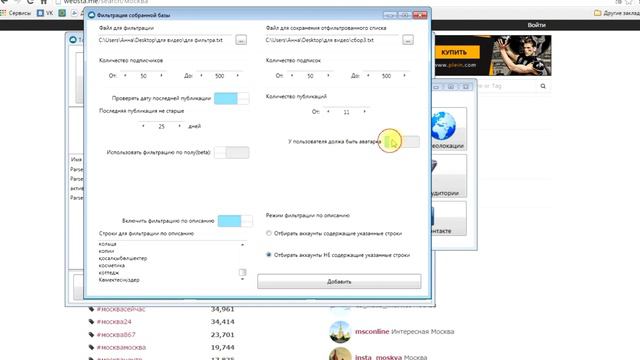Click msconline profile avatar thumbnail
640x360 pixels.
click(x=340, y=332)
